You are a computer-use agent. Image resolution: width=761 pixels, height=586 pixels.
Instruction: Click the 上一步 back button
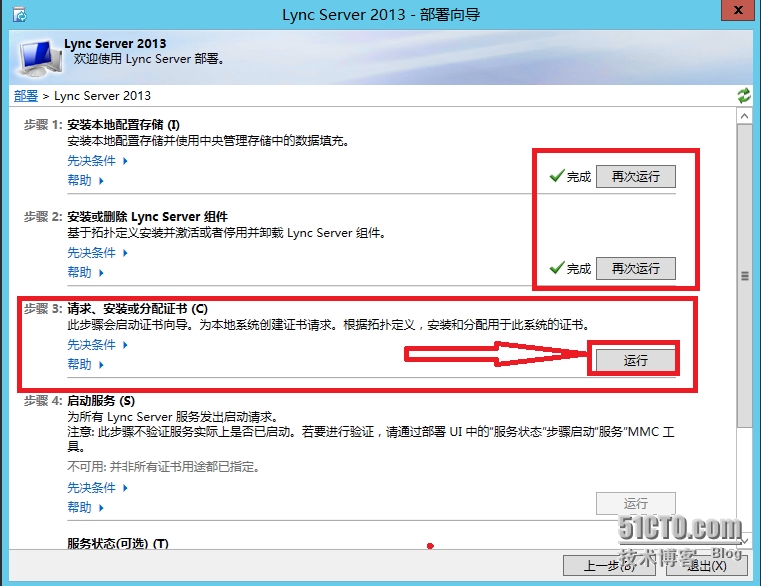(x=609, y=565)
